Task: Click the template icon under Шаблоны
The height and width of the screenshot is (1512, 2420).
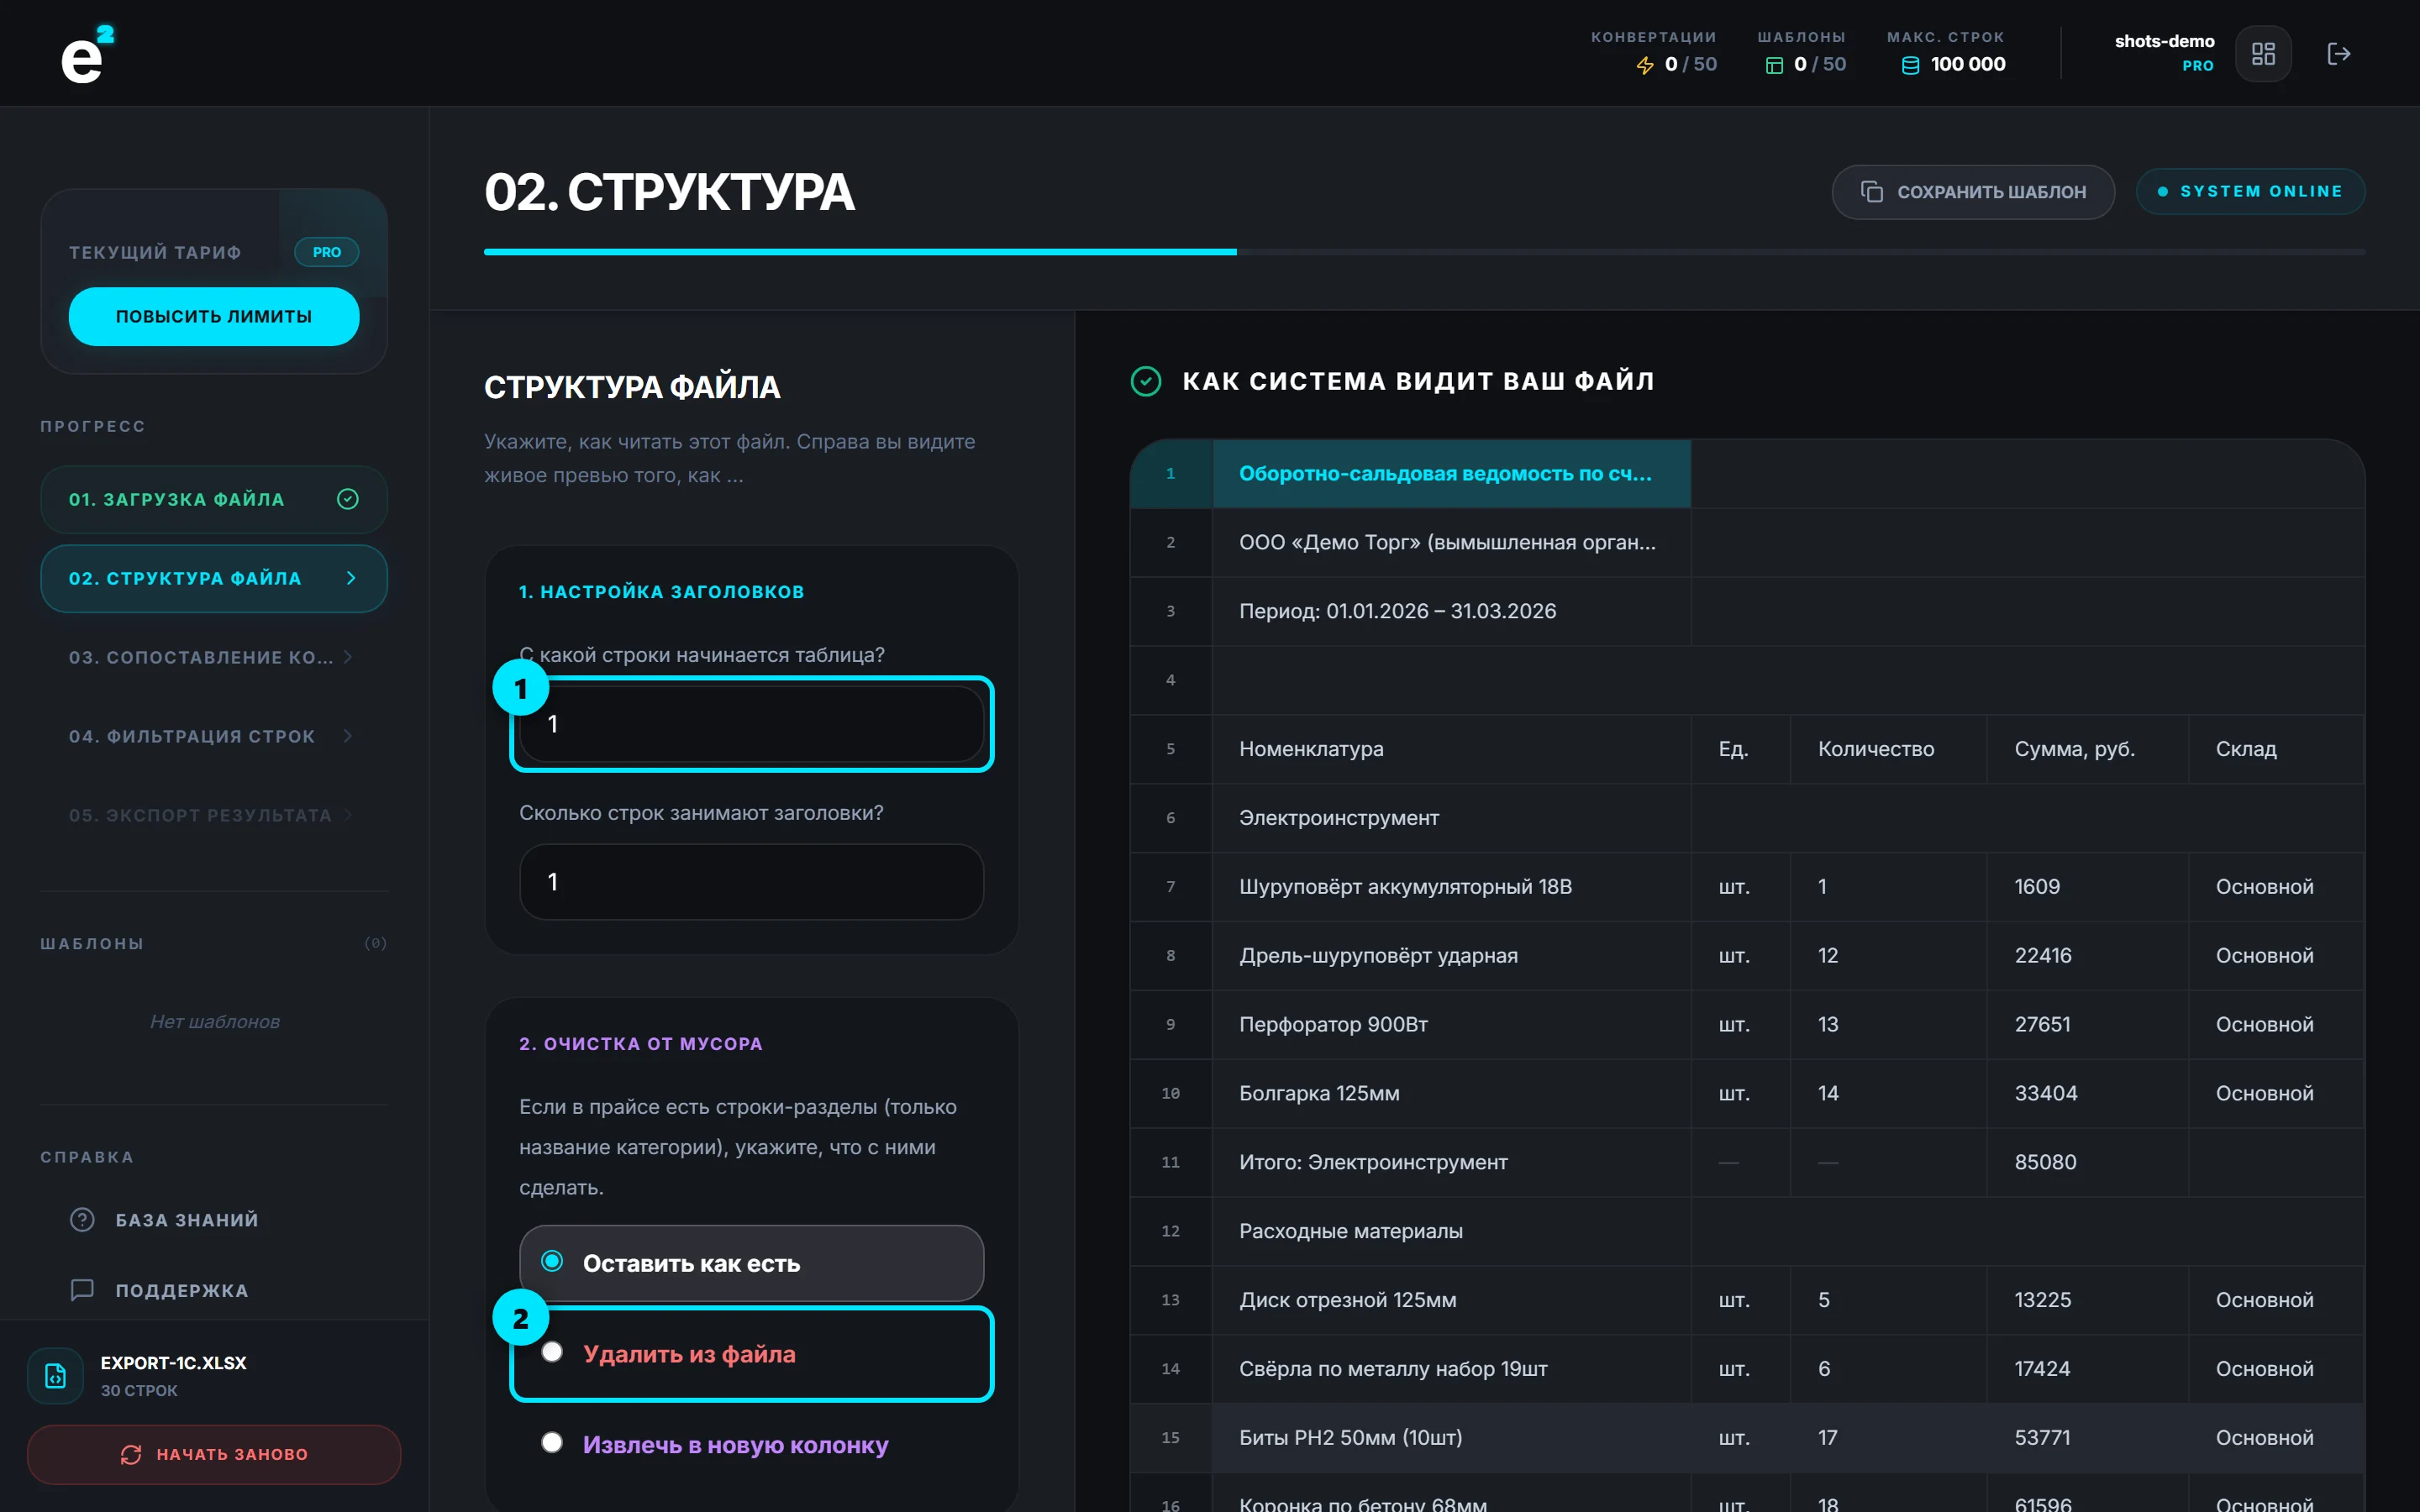Action: (x=1774, y=65)
